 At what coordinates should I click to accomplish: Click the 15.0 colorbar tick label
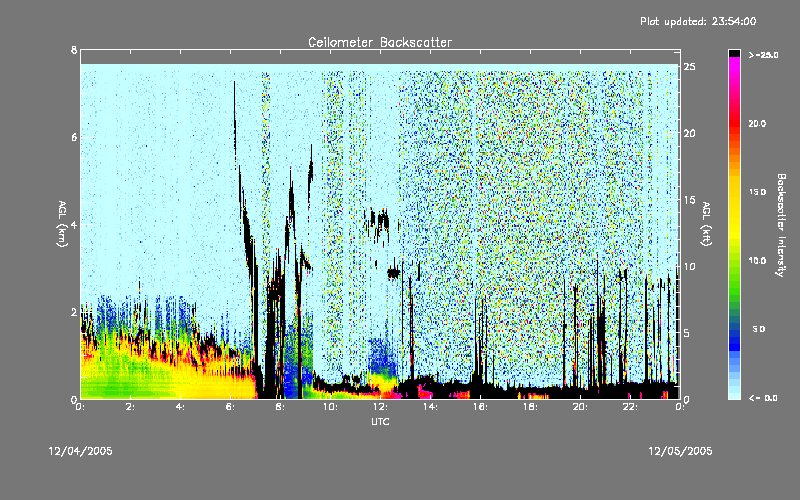pos(757,192)
